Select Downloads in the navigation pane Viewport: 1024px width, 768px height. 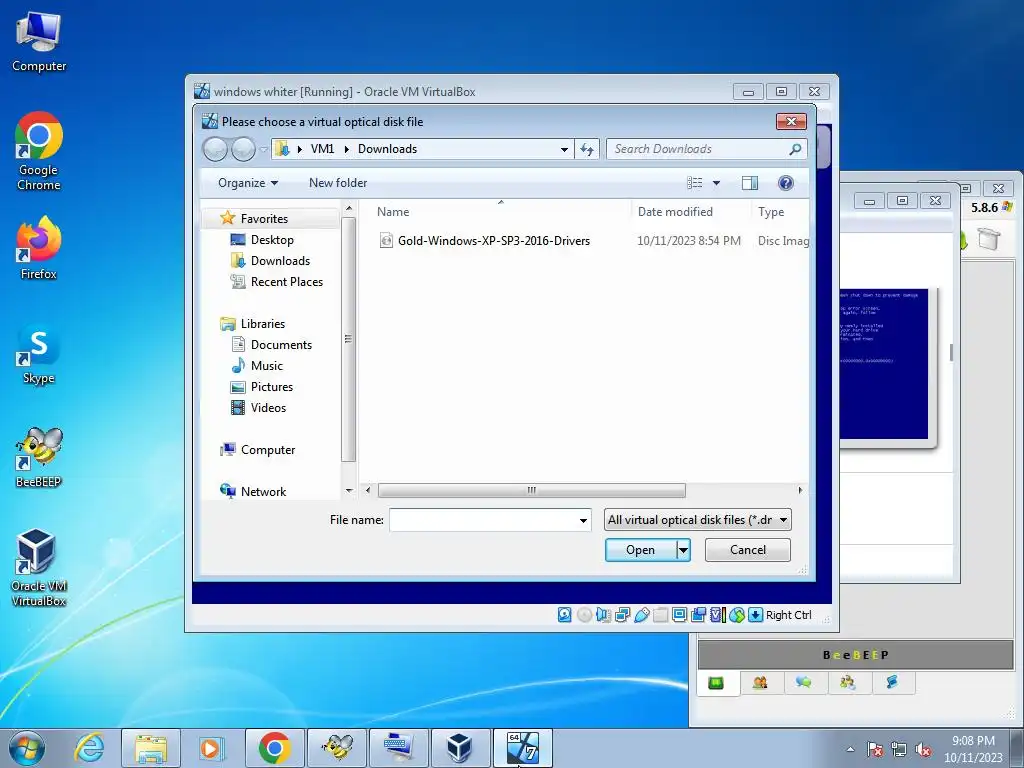tap(280, 261)
